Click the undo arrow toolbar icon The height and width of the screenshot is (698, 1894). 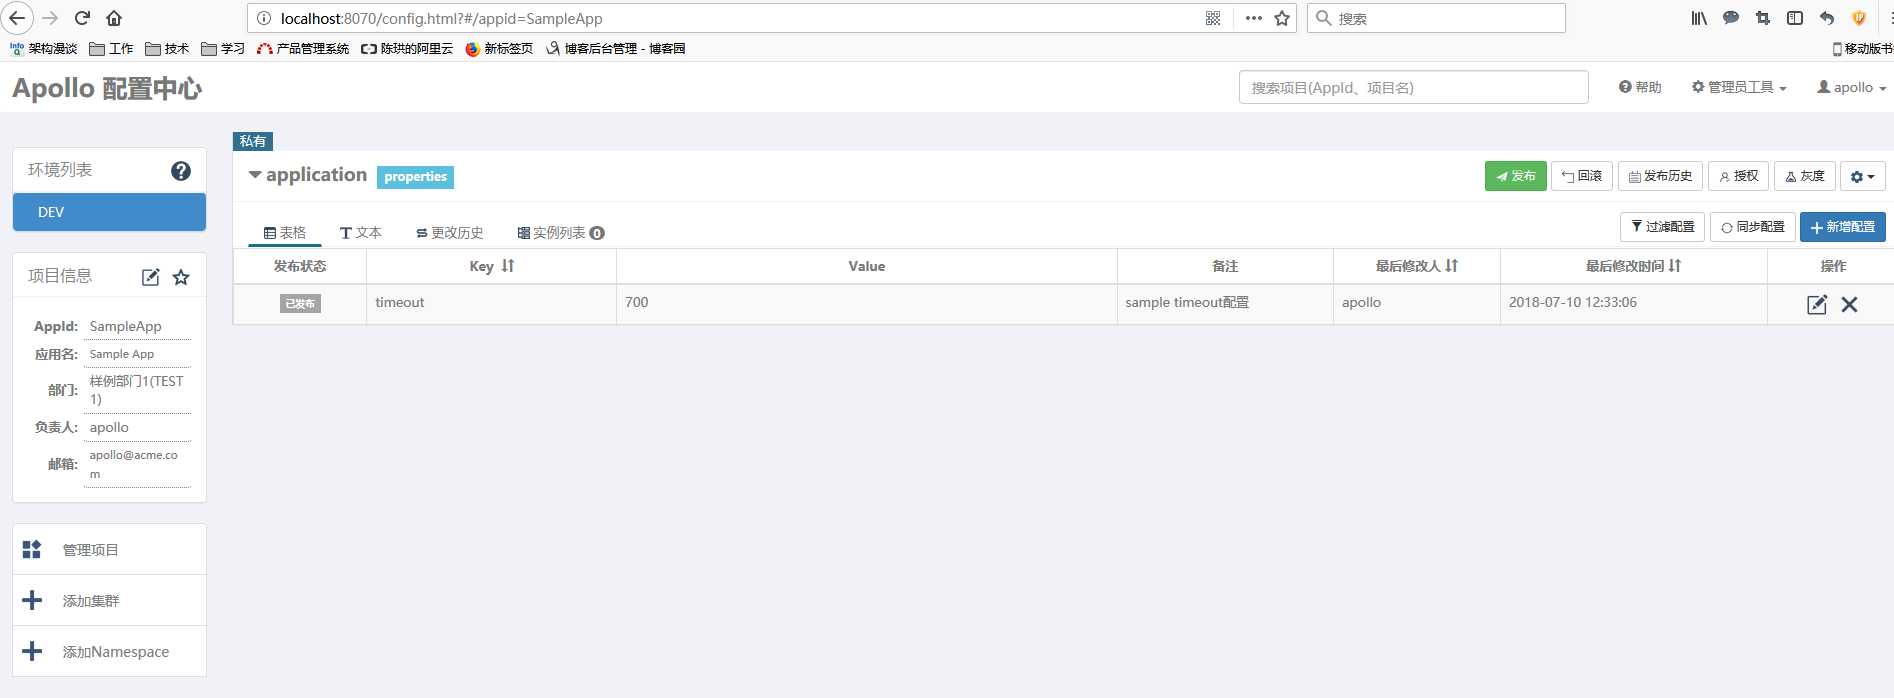(1827, 18)
